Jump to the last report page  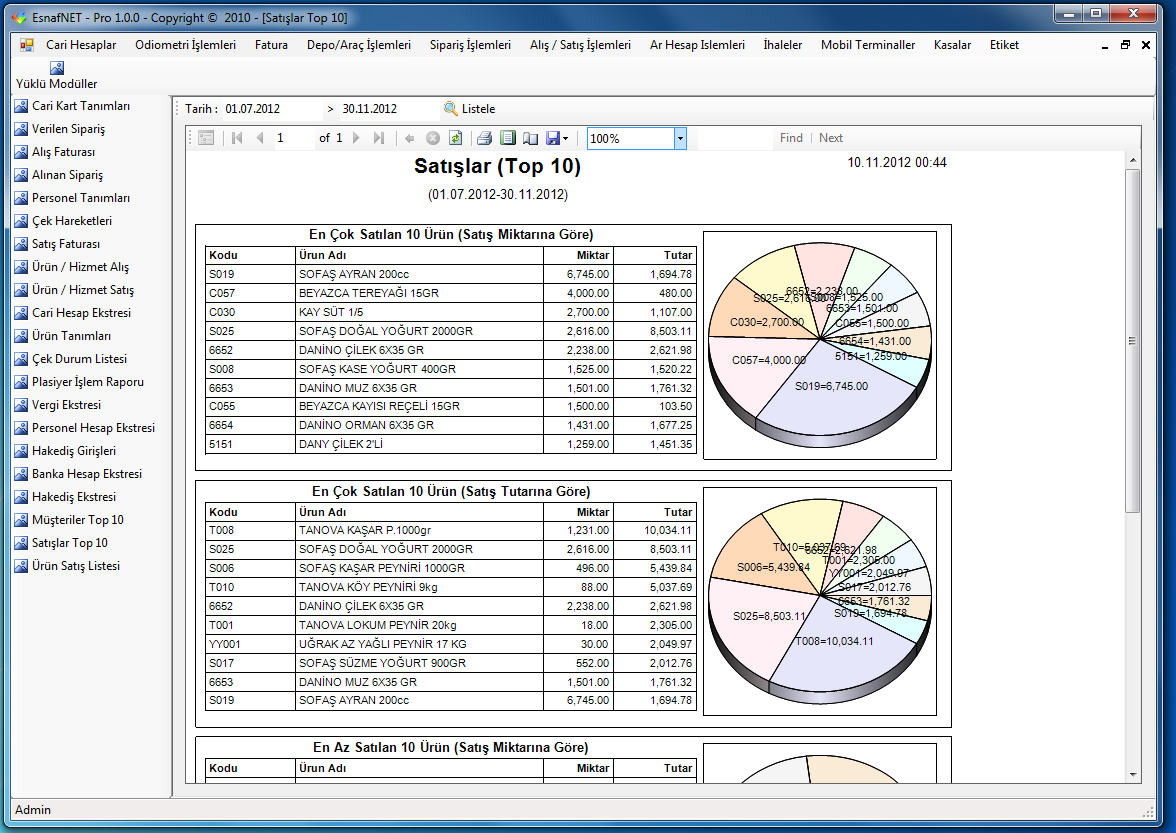coord(380,138)
